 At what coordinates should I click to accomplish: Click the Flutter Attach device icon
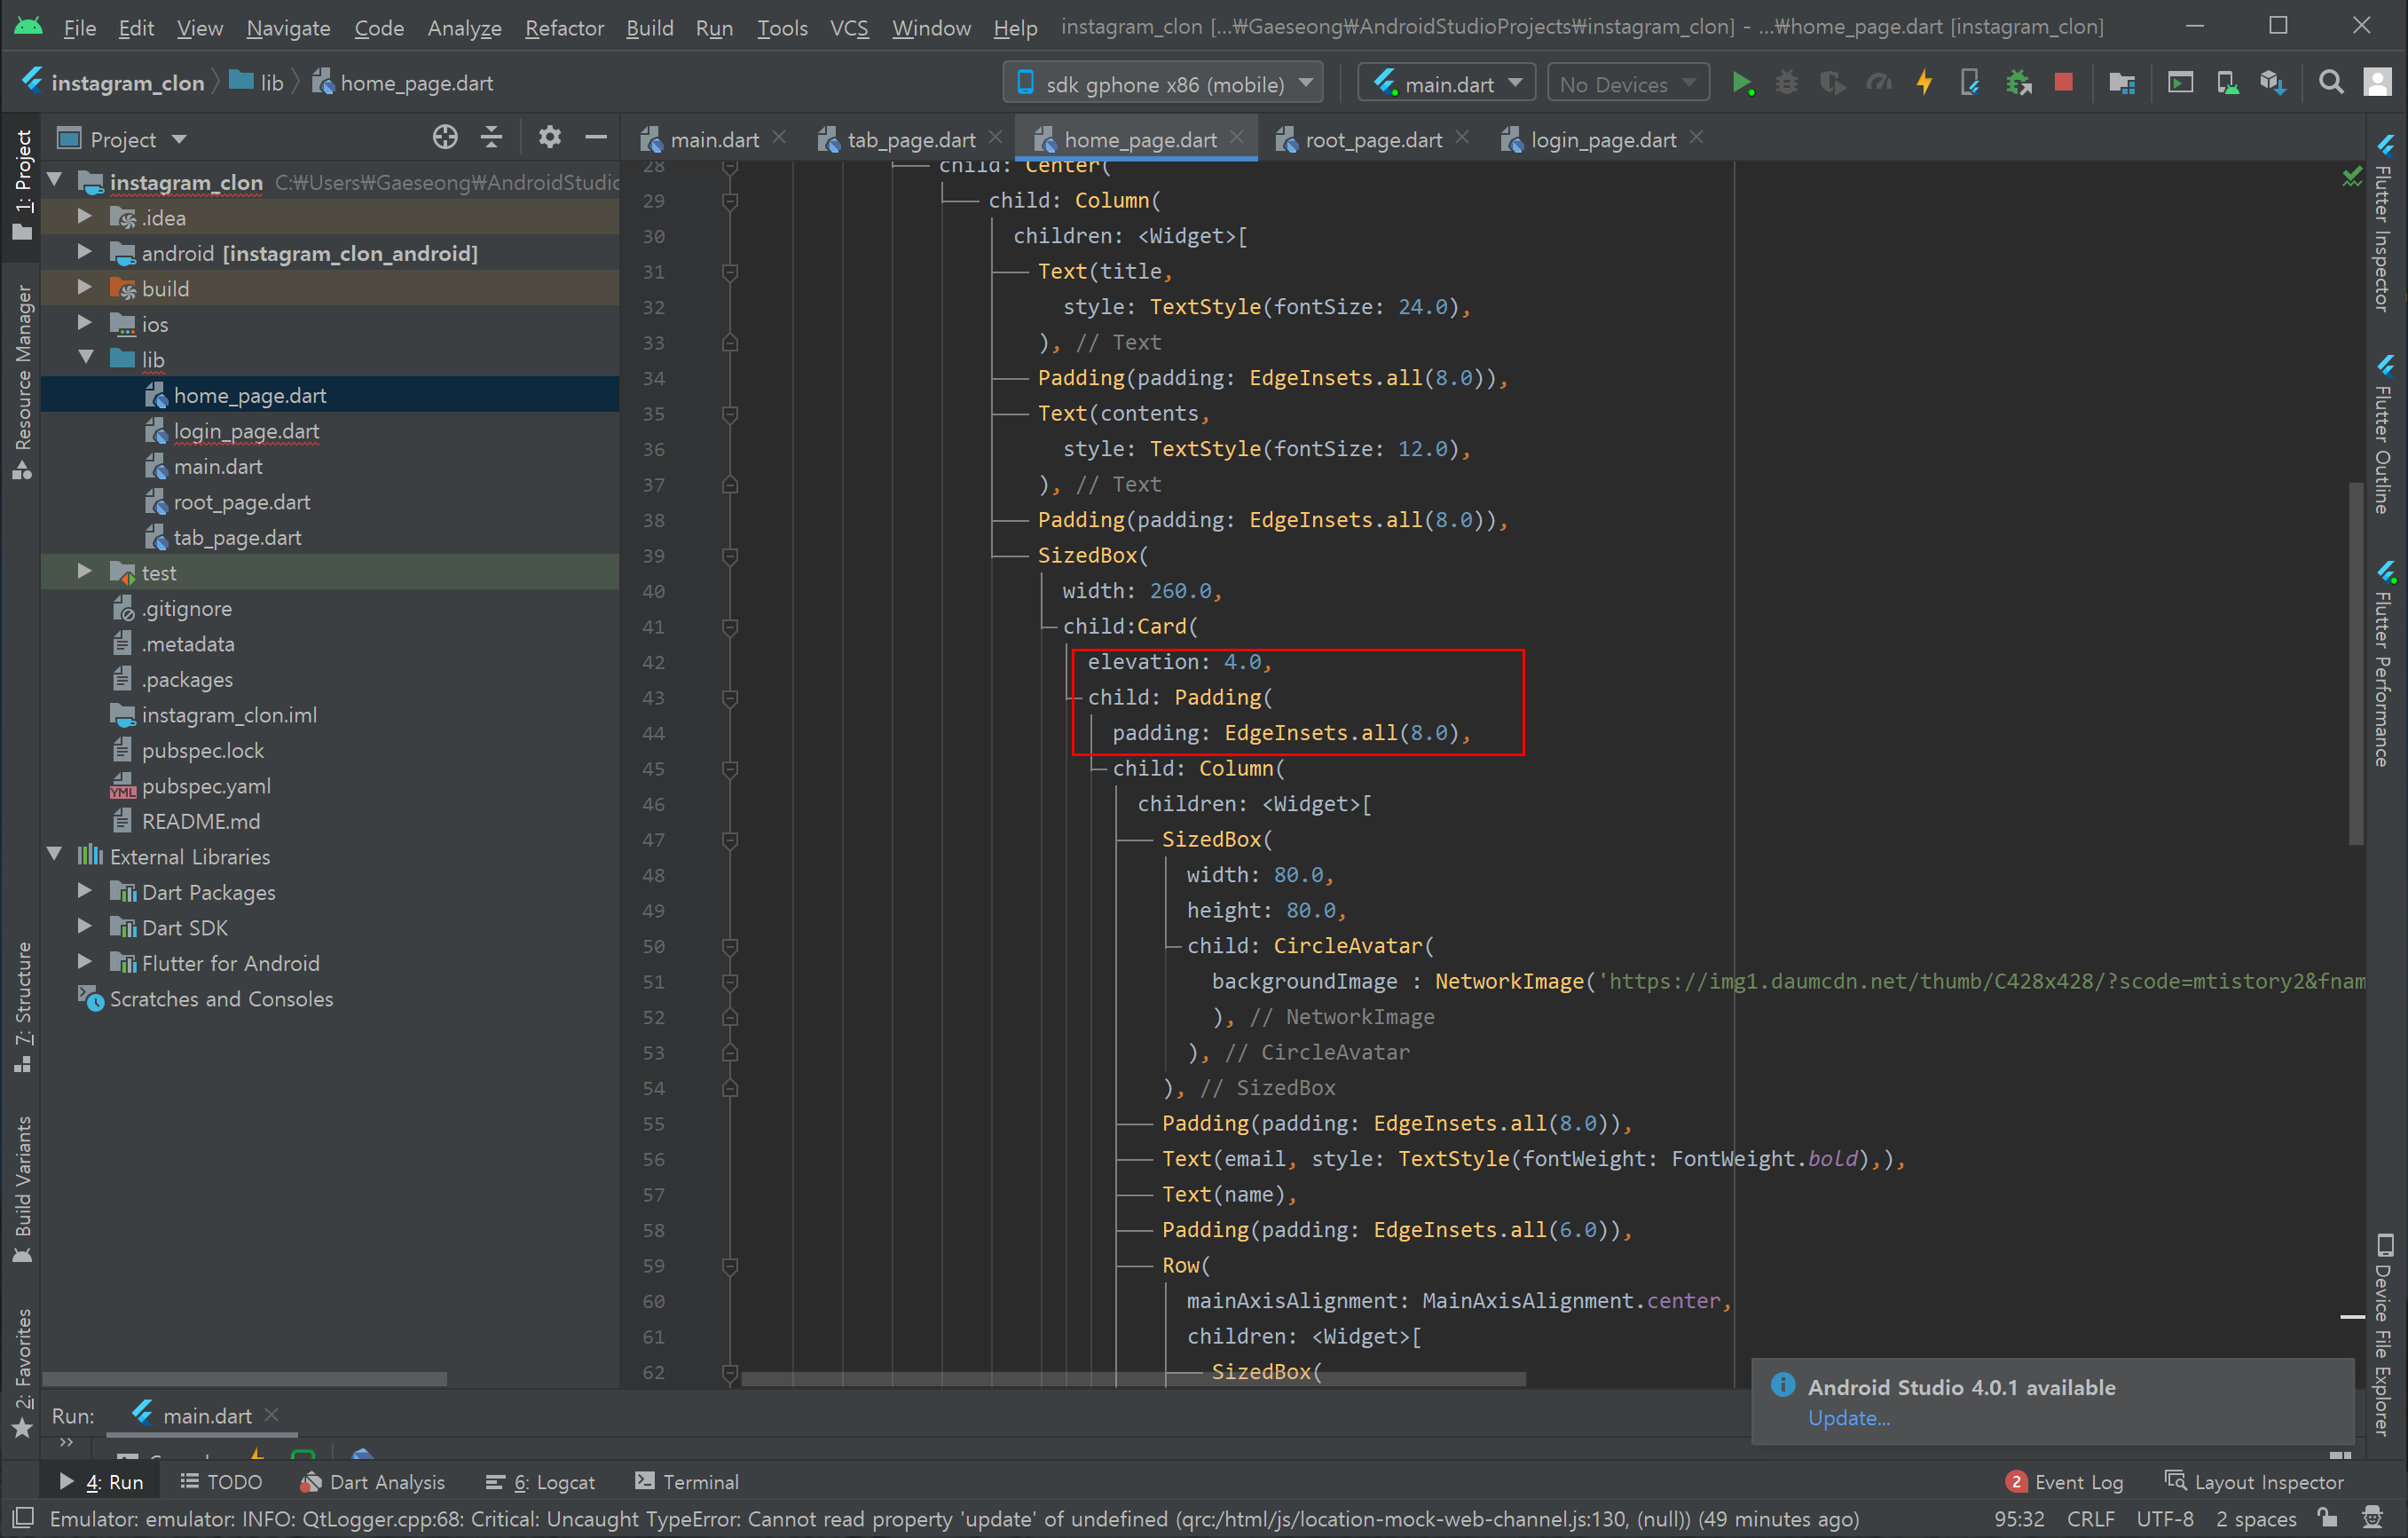point(1970,83)
